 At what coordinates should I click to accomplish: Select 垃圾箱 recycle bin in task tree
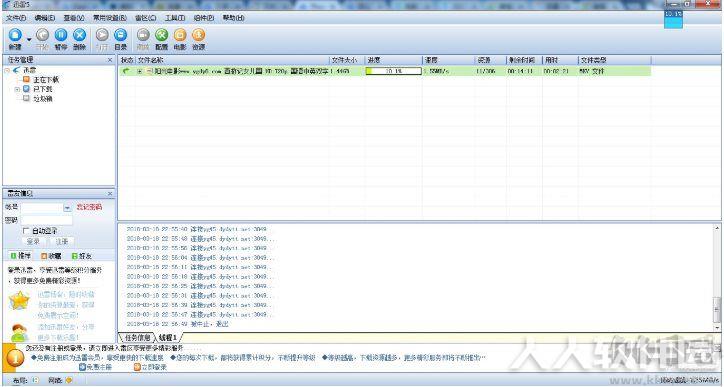click(x=42, y=99)
